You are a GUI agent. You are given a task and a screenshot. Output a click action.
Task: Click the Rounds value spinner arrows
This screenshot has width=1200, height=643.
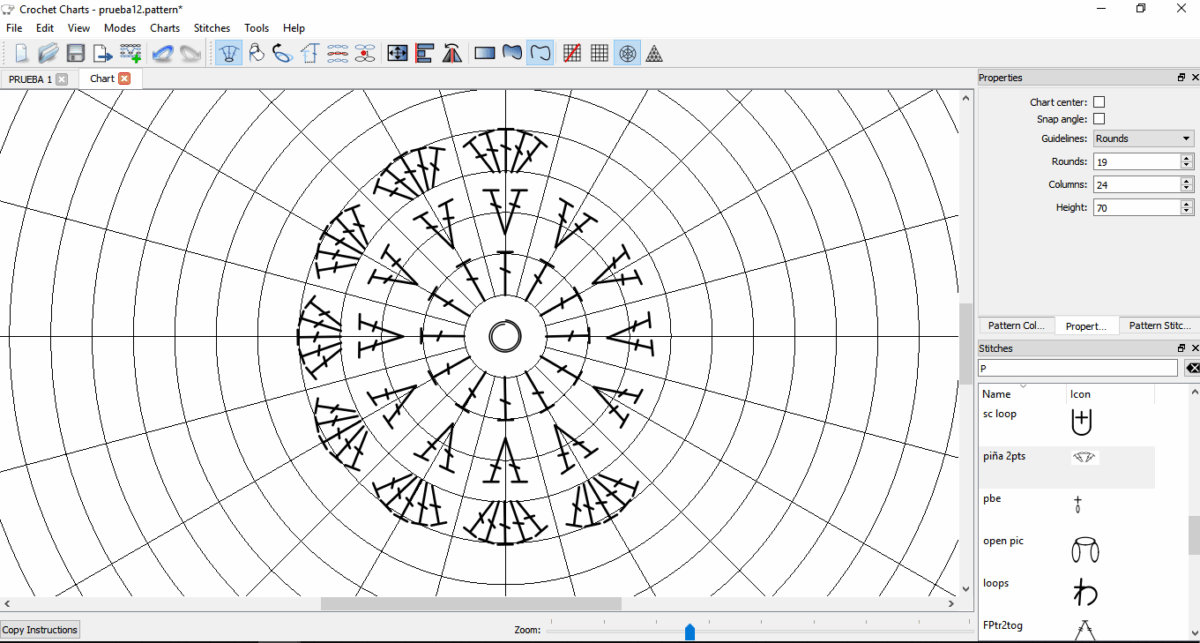(x=1187, y=162)
